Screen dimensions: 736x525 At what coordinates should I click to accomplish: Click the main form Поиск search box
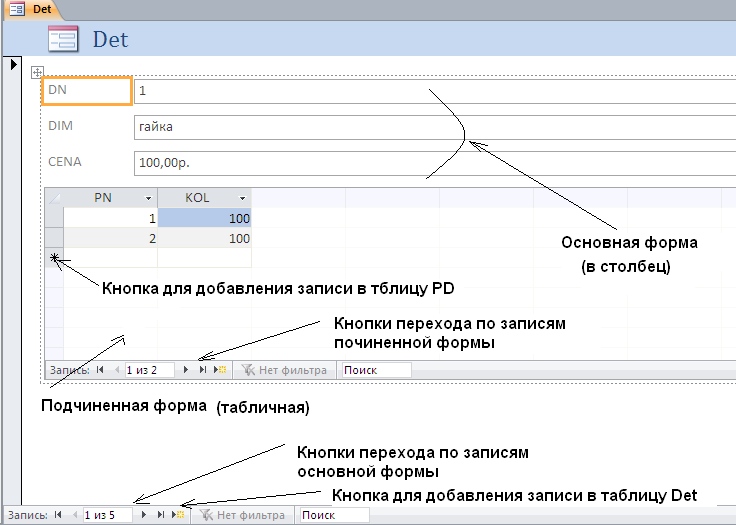[335, 515]
